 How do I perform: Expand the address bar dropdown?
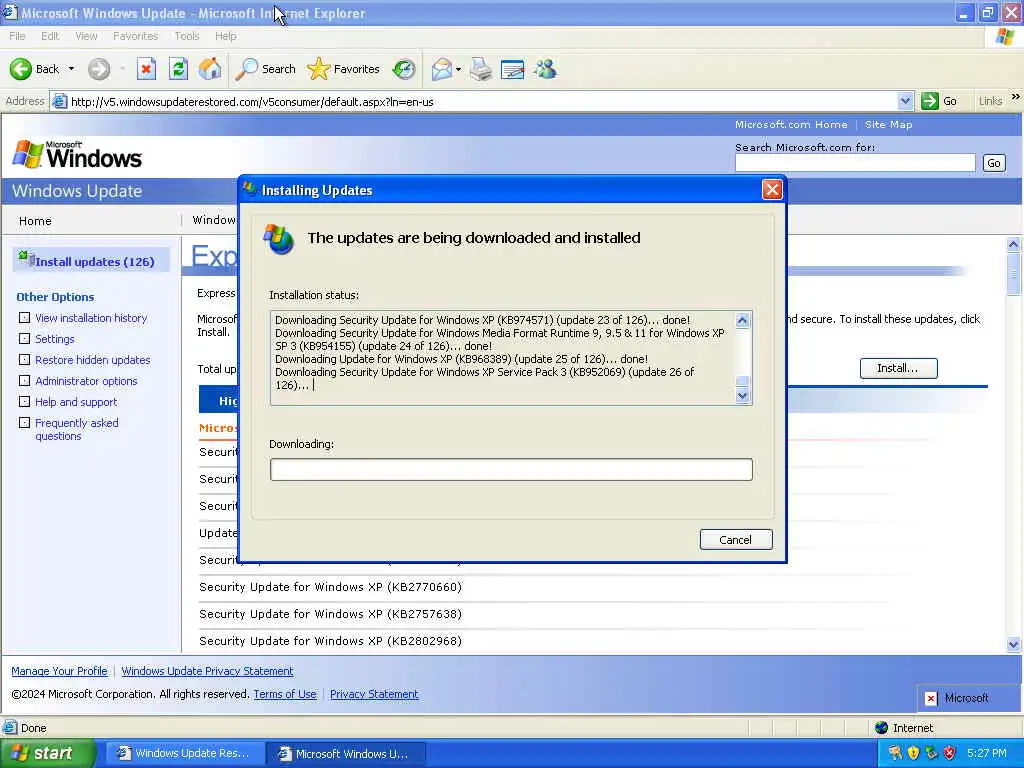click(x=904, y=101)
